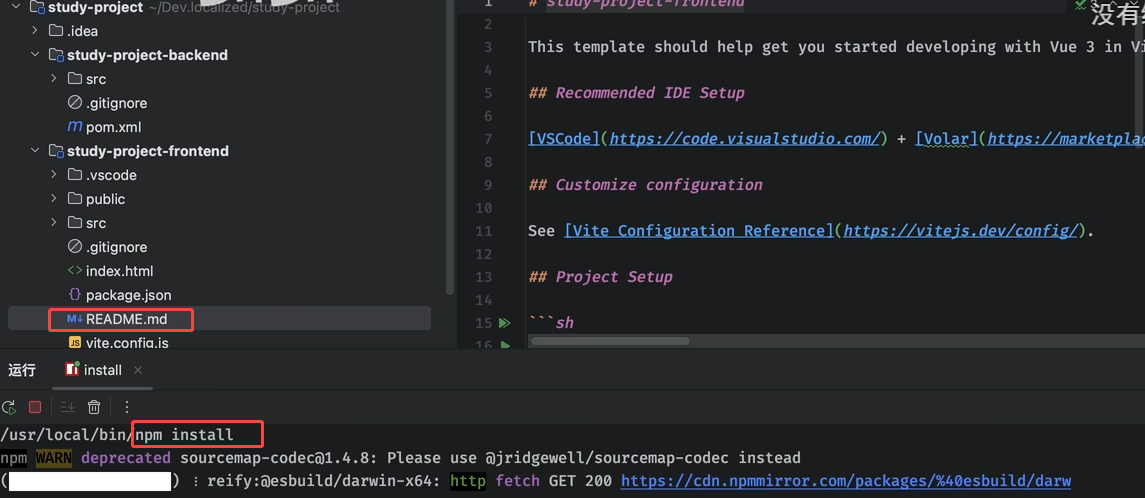The height and width of the screenshot is (498, 1145).
Task: Click the folder icon of .idea
Action: (x=56, y=31)
